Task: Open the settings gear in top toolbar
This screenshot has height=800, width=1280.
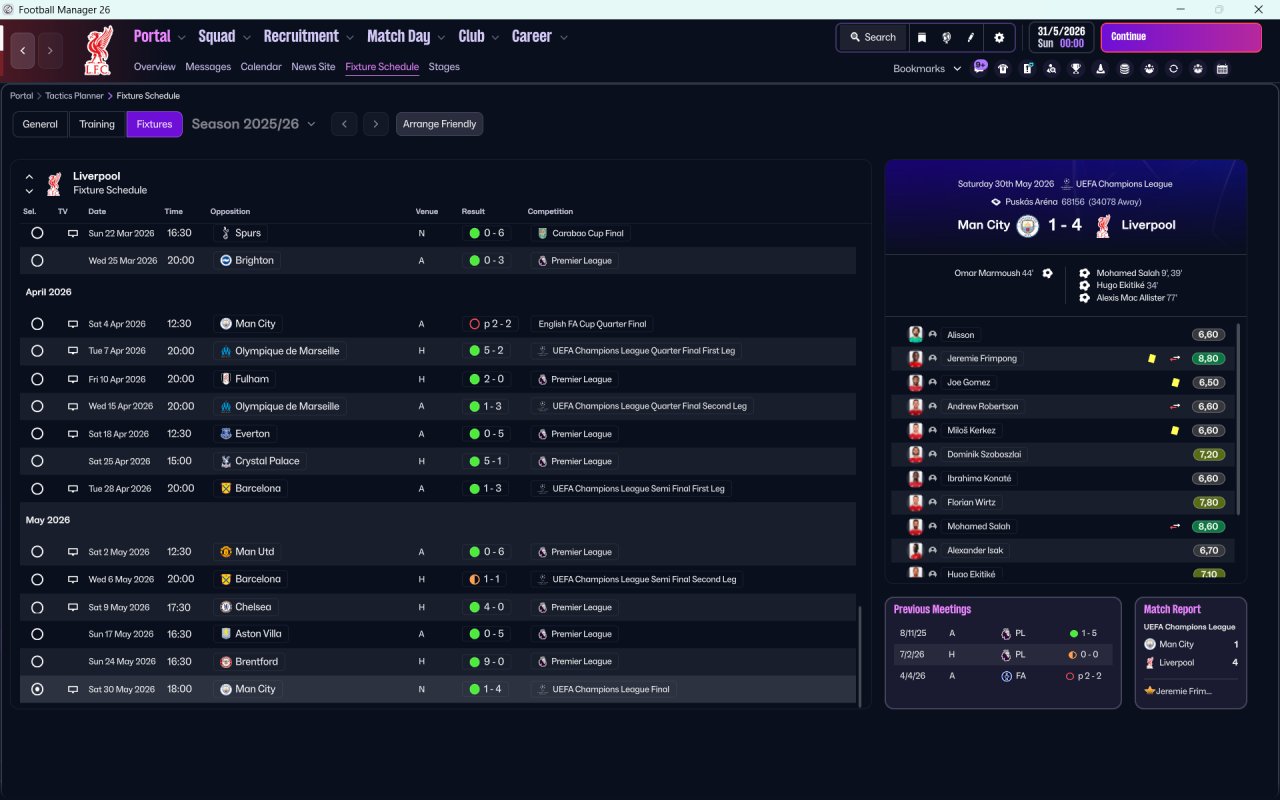Action: click(x=998, y=38)
